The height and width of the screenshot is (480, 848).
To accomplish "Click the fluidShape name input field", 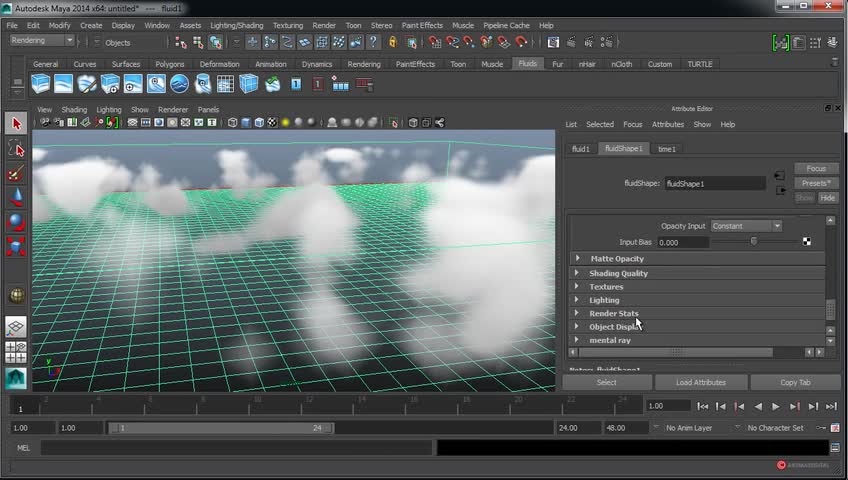I will click(714, 184).
